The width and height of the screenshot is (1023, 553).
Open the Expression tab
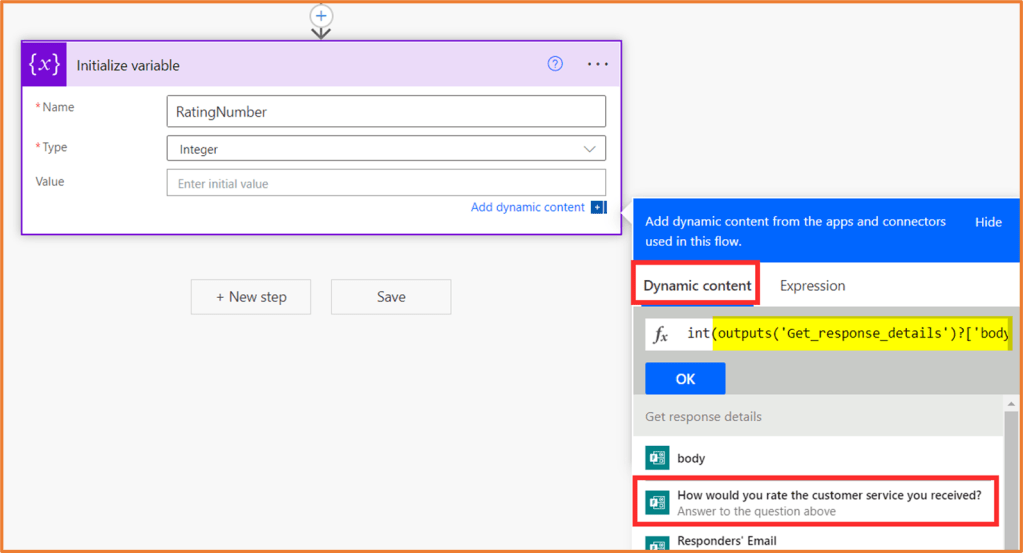(x=812, y=286)
